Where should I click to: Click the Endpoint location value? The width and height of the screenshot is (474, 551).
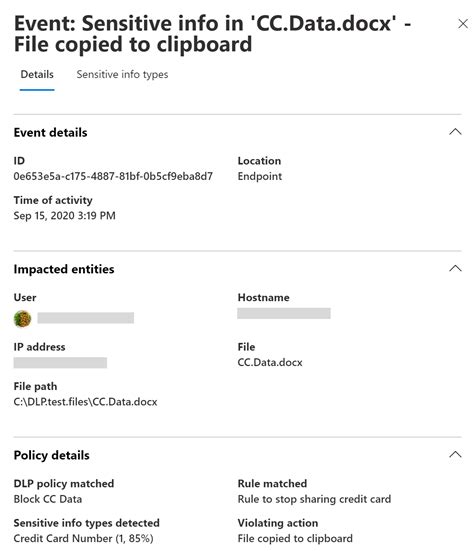pos(260,176)
